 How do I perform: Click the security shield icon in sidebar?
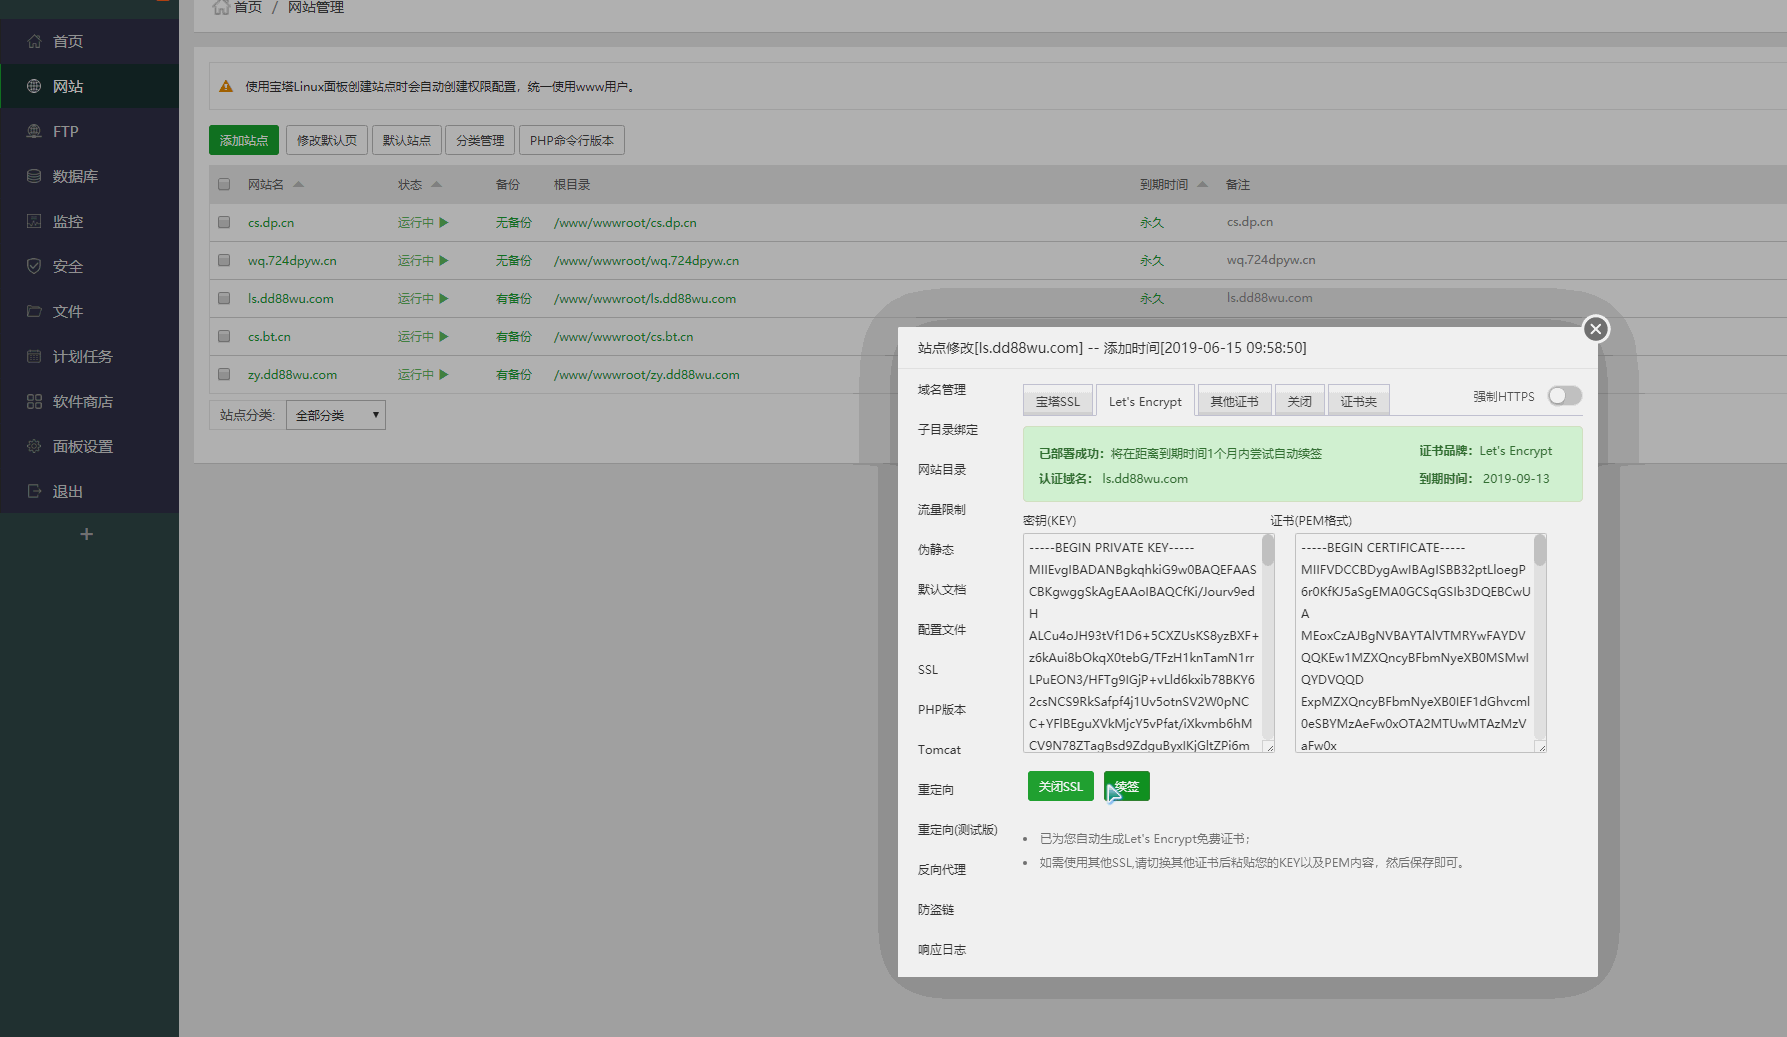point(34,266)
